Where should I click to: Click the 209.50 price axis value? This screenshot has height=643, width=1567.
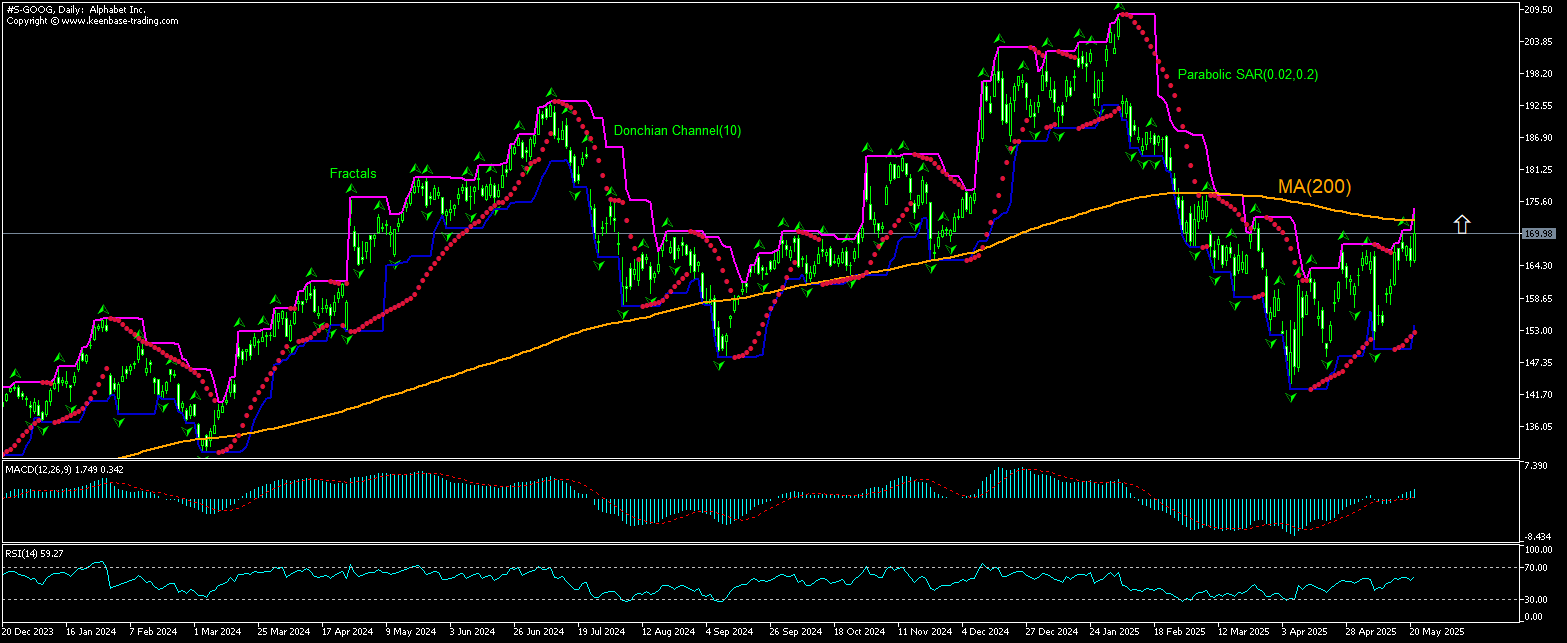1537,10
